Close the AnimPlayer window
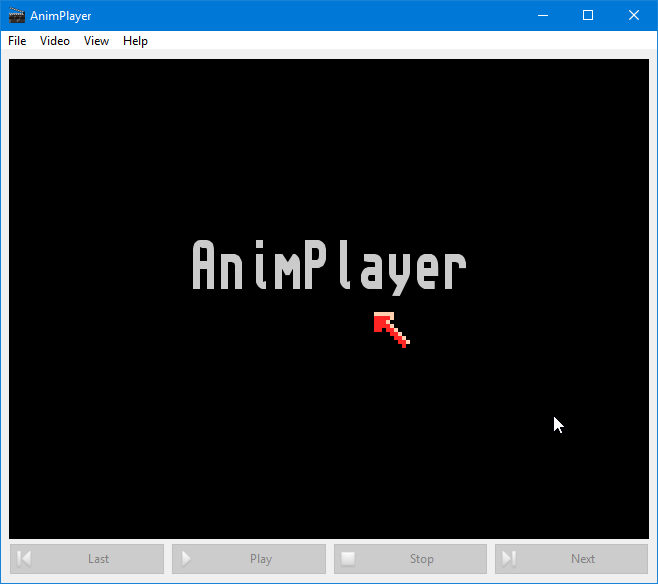 [x=634, y=15]
